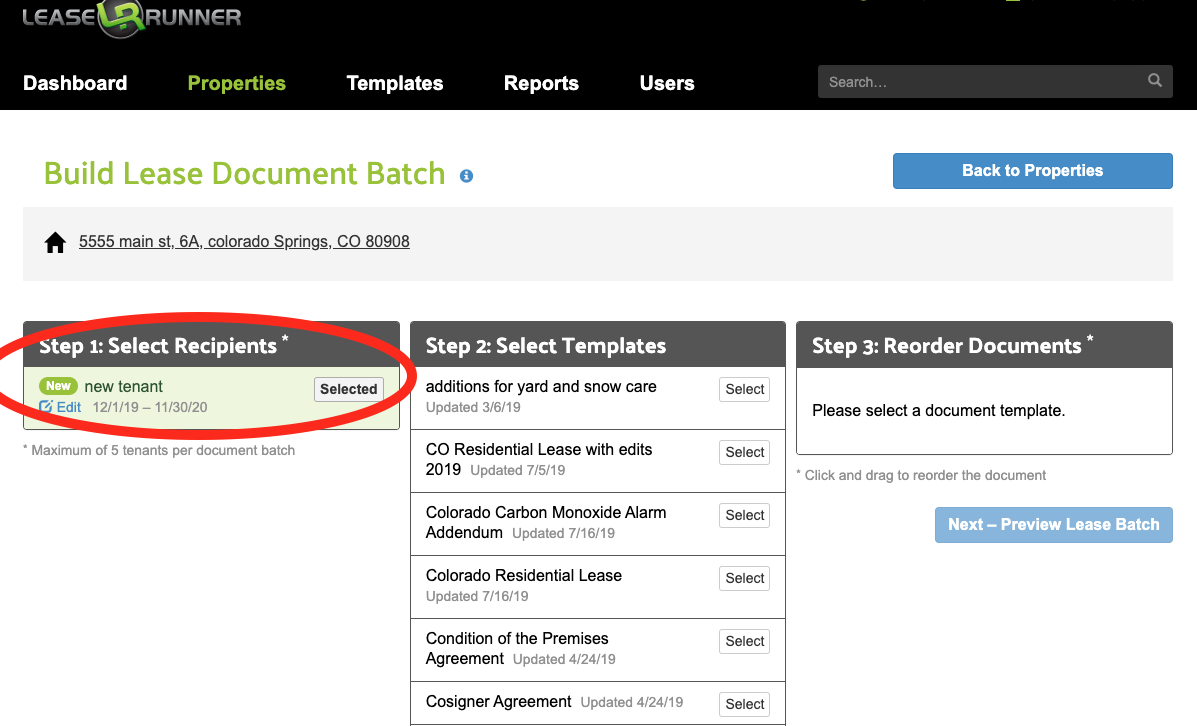Click the Back to Properties button
The width and height of the screenshot is (1197, 726).
pos(1032,171)
